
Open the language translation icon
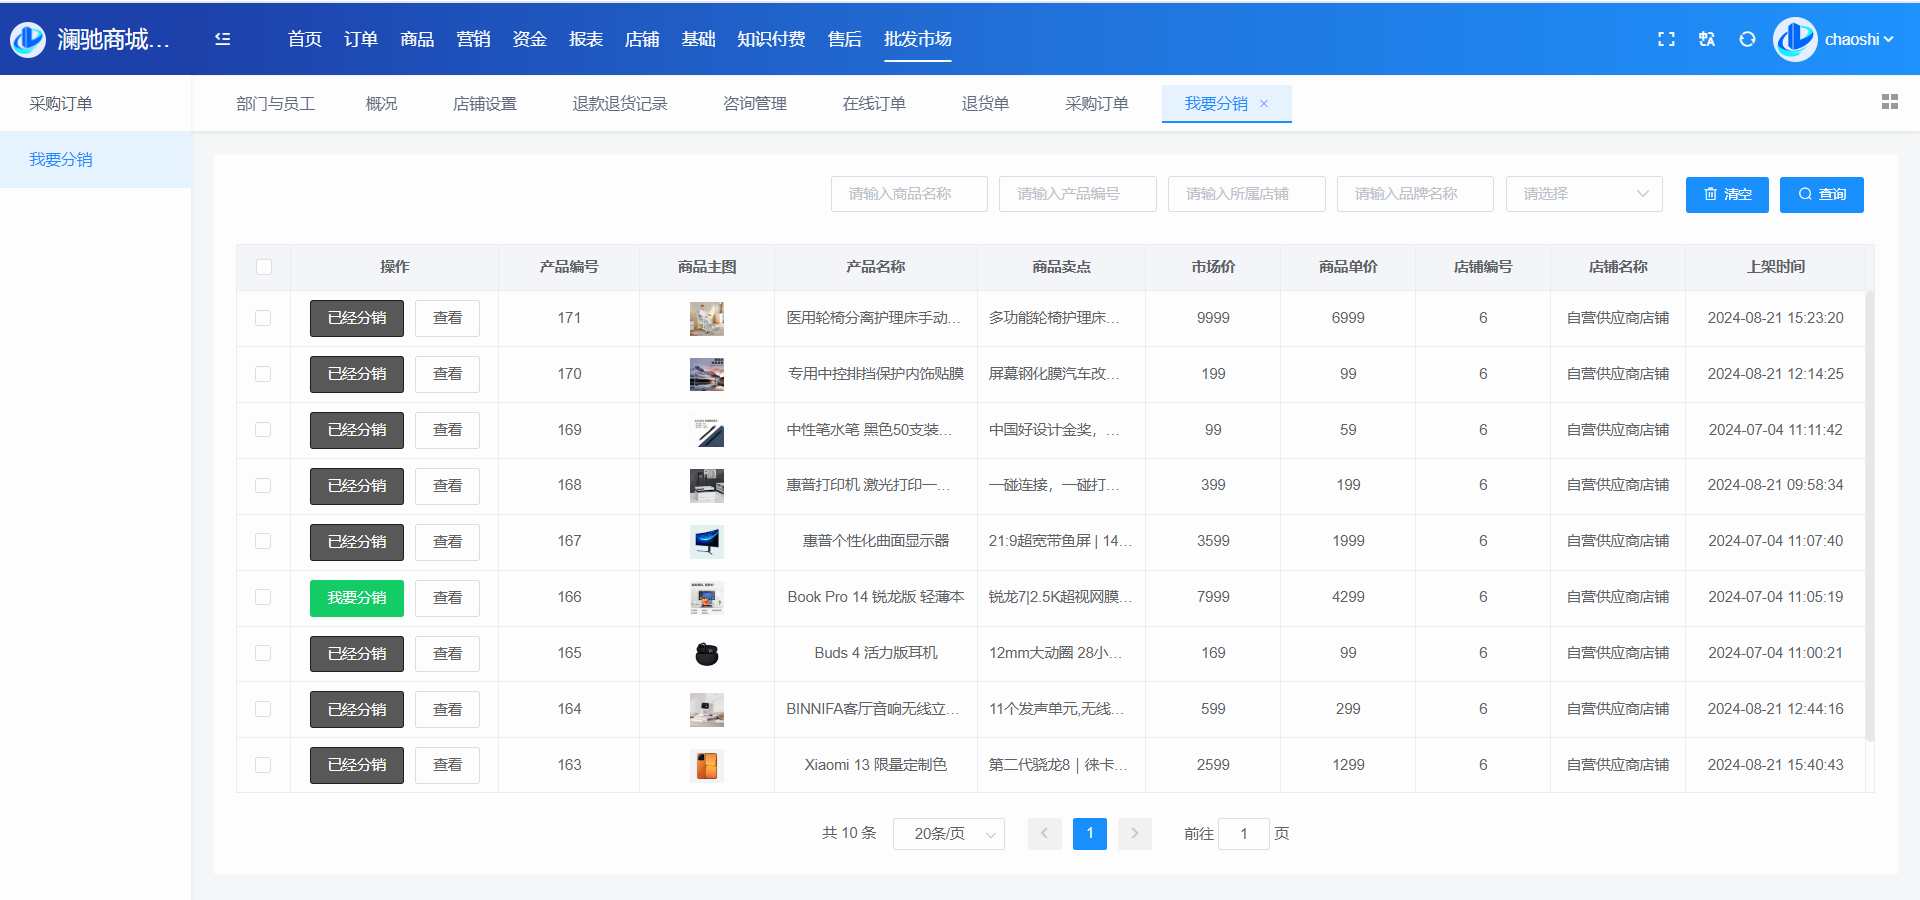[x=1707, y=39]
